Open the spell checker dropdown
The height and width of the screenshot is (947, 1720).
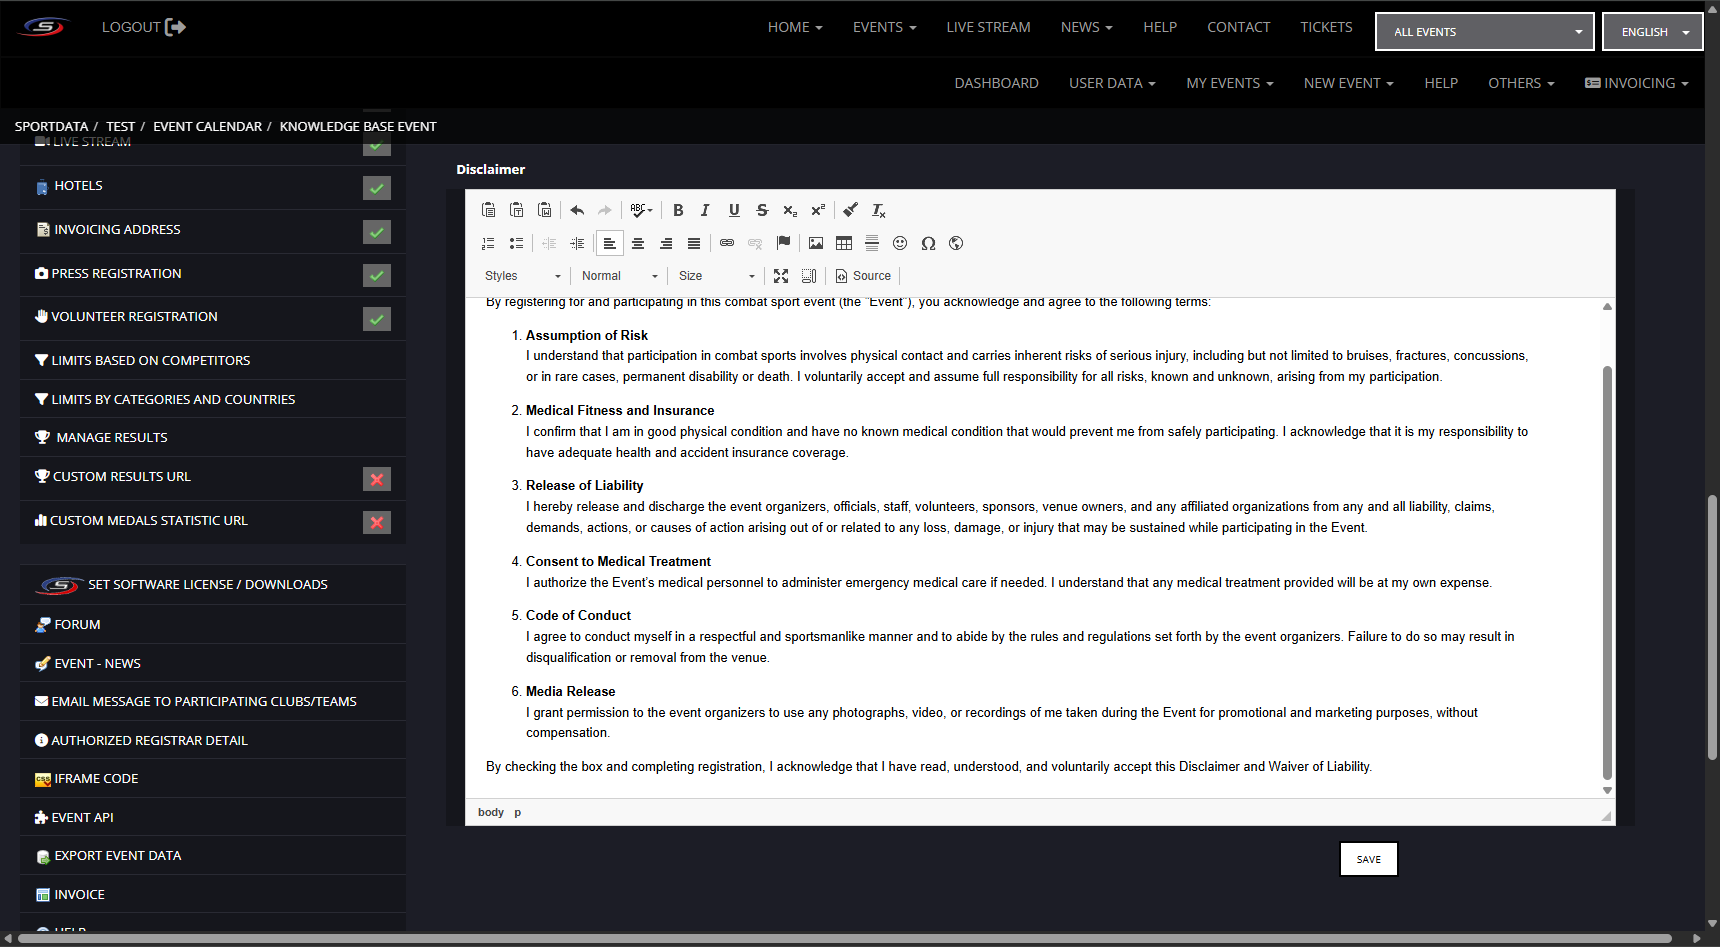tap(642, 210)
